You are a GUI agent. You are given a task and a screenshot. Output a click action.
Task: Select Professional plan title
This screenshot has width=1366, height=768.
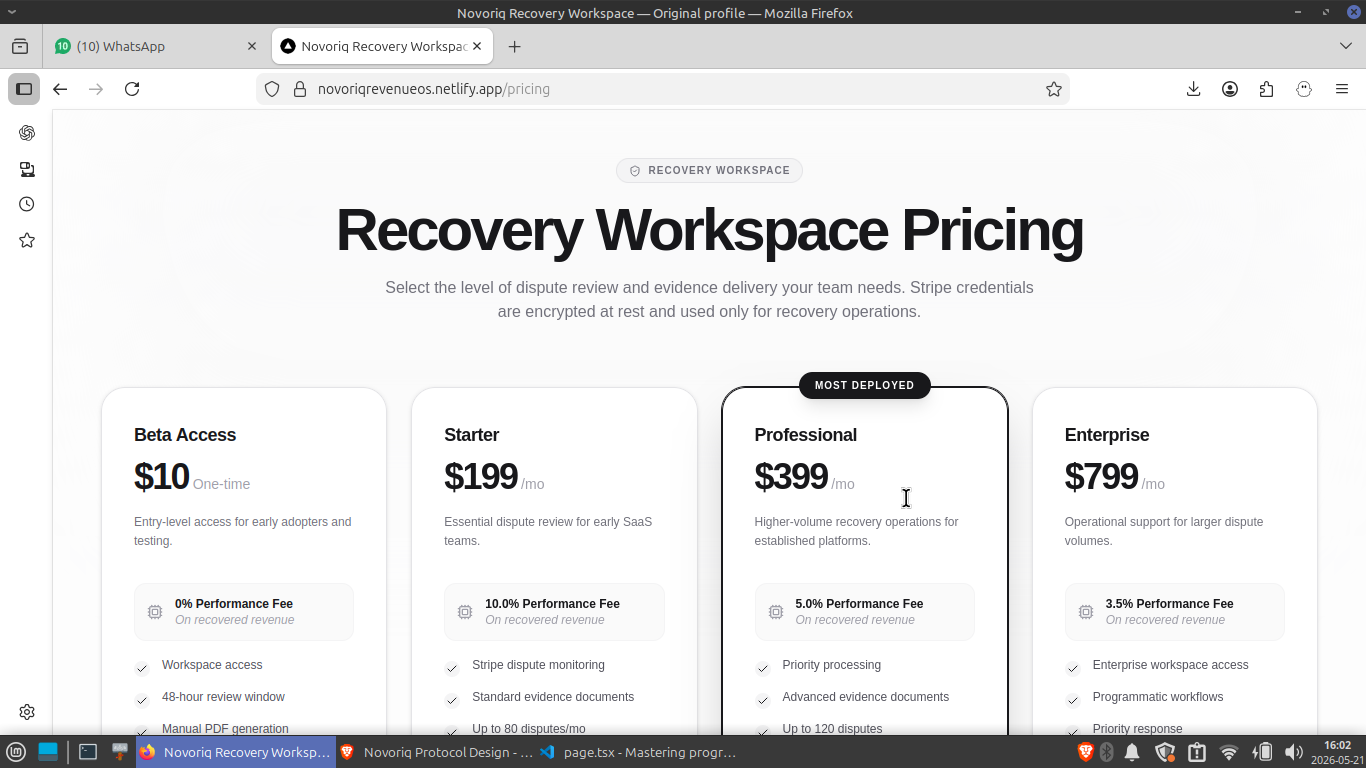coord(806,435)
